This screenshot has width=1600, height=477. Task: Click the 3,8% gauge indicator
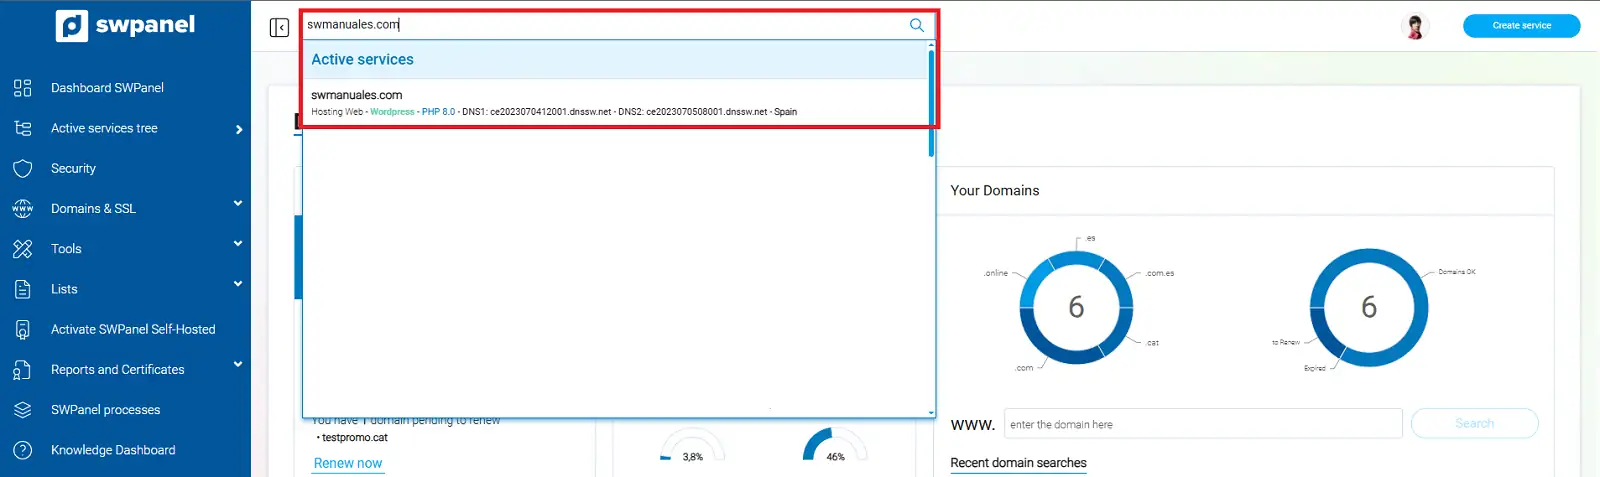[x=693, y=445]
